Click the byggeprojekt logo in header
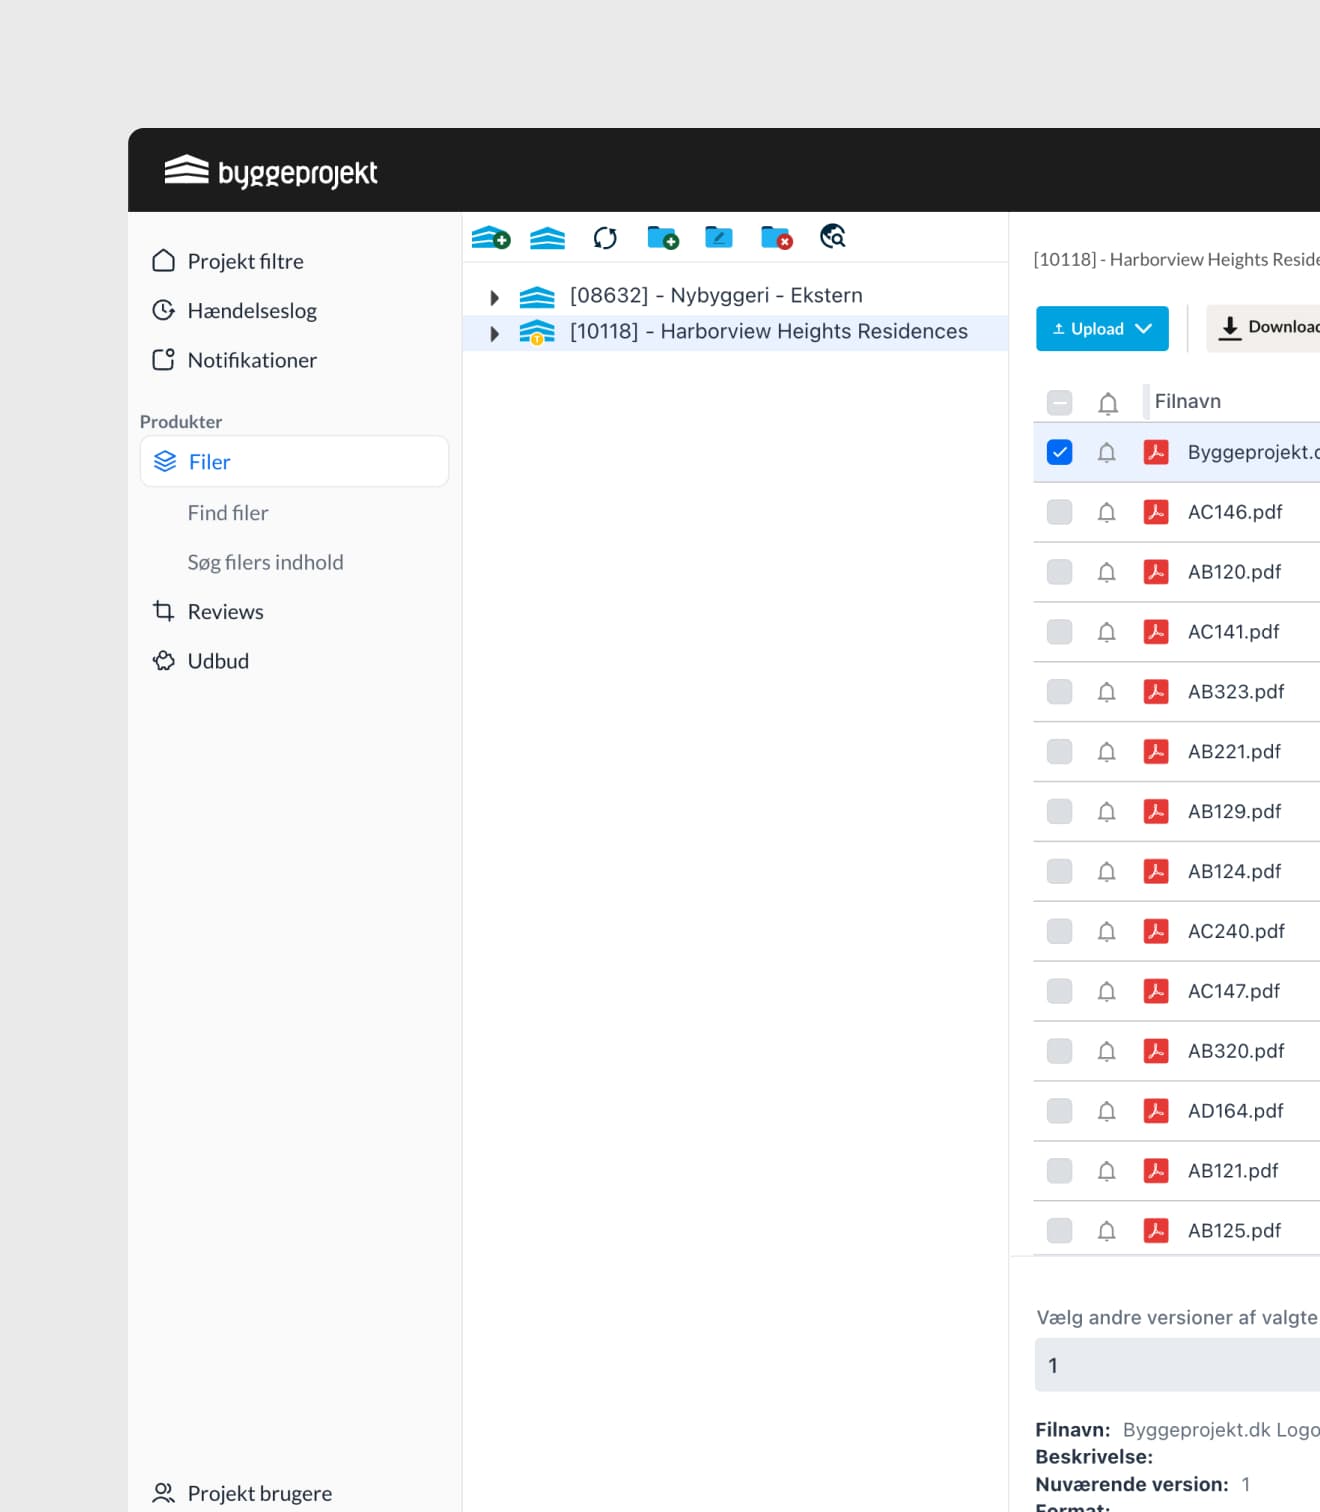1320x1512 pixels. (x=271, y=171)
